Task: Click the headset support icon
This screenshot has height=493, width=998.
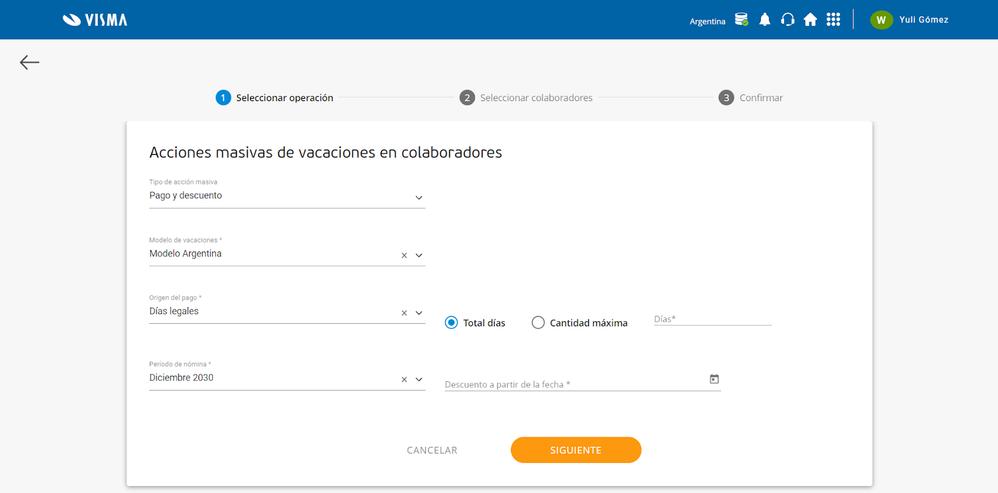Action: click(787, 20)
